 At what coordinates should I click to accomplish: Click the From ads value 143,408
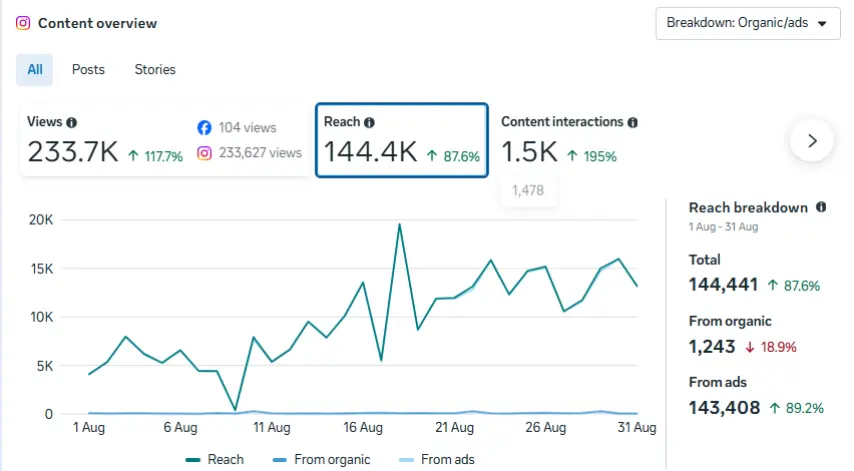(x=724, y=408)
